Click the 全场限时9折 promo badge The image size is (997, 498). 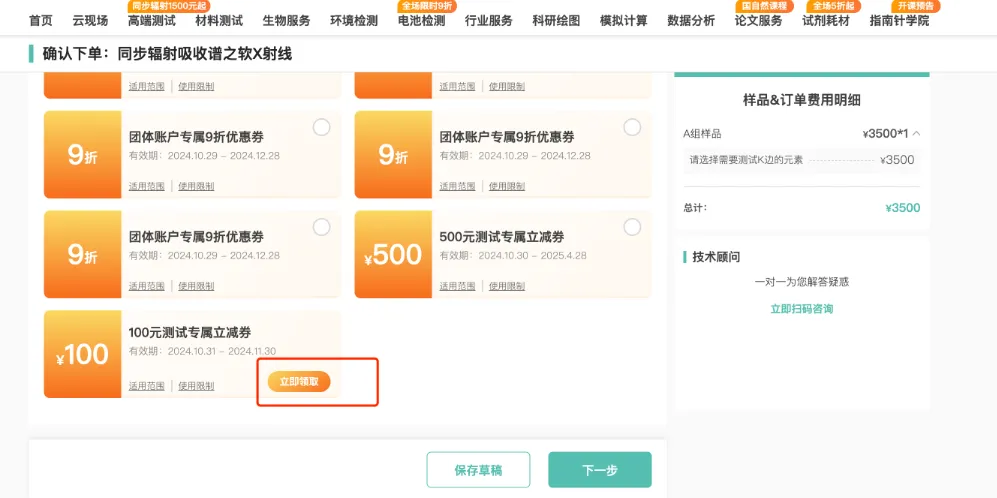pyautogui.click(x=427, y=6)
